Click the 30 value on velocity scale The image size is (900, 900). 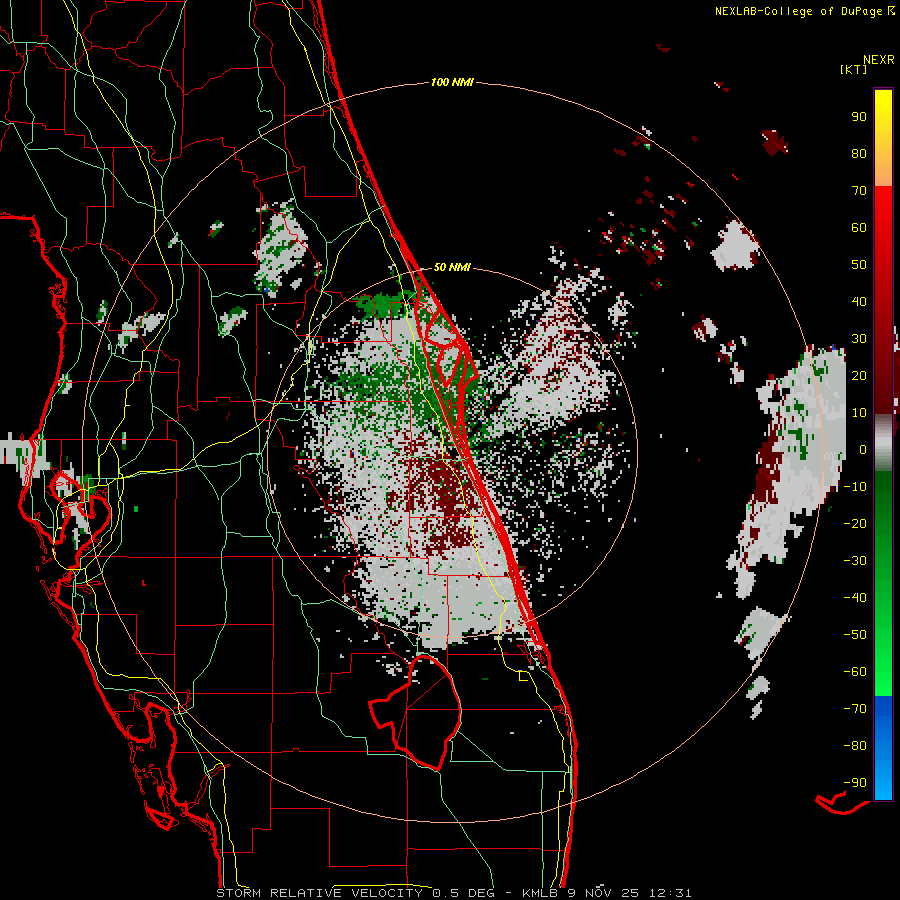pyautogui.click(x=859, y=339)
